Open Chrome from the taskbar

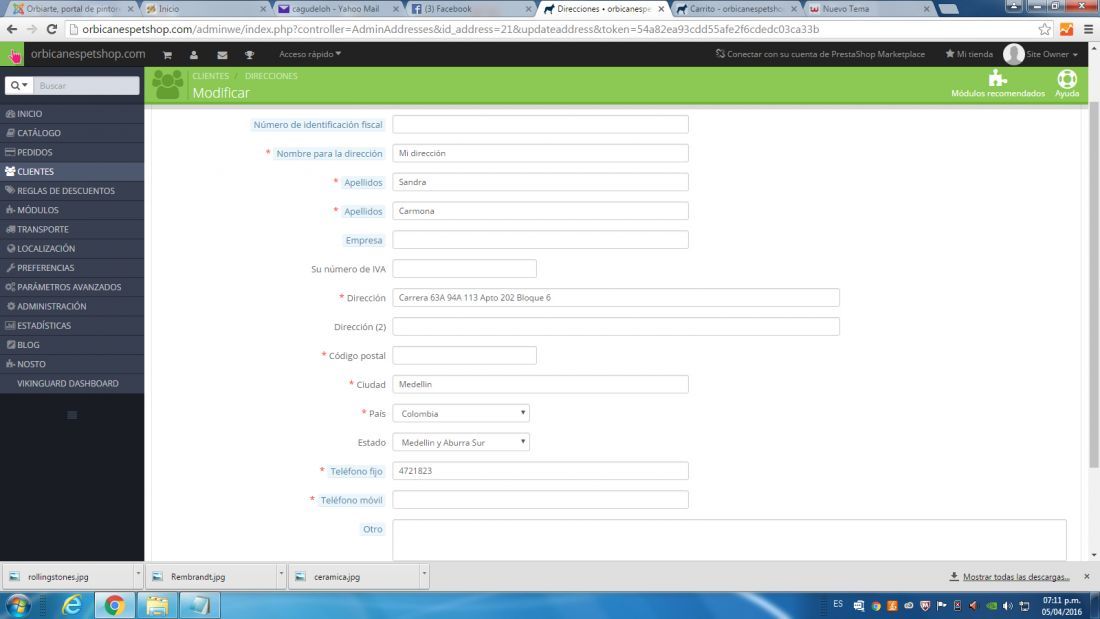(x=114, y=605)
